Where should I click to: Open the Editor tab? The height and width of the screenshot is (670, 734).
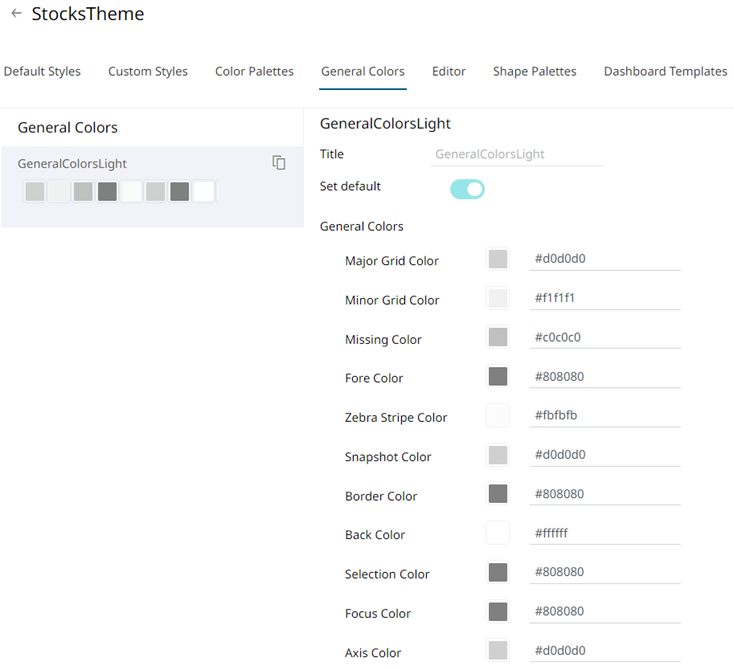point(449,72)
